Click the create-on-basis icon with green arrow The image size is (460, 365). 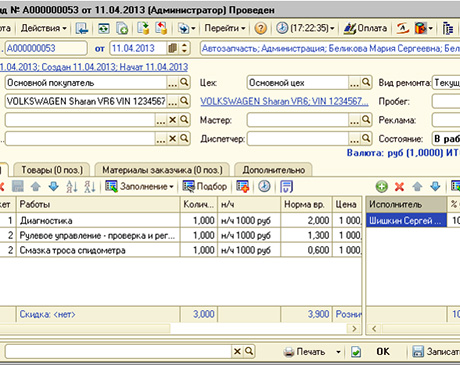(x=143, y=28)
